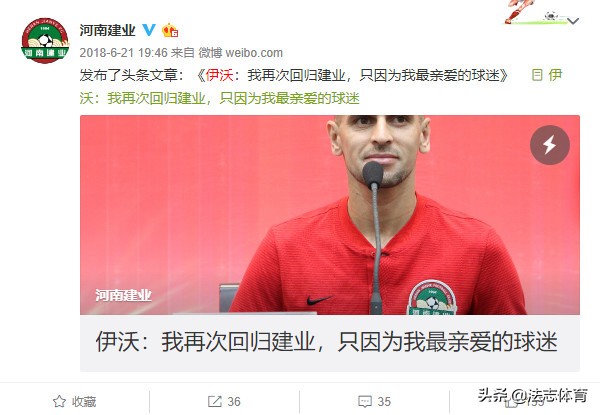The width and height of the screenshot is (600, 415).
Task: Click the 收藏 button label
Action: pos(84,401)
